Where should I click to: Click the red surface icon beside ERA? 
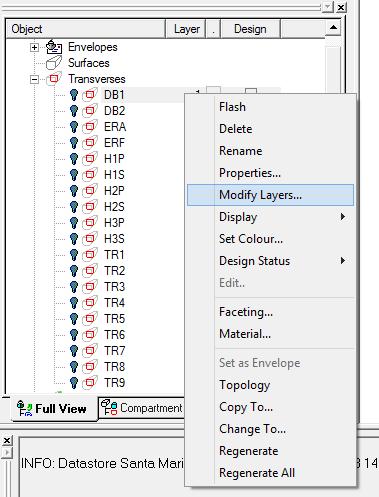coord(90,127)
